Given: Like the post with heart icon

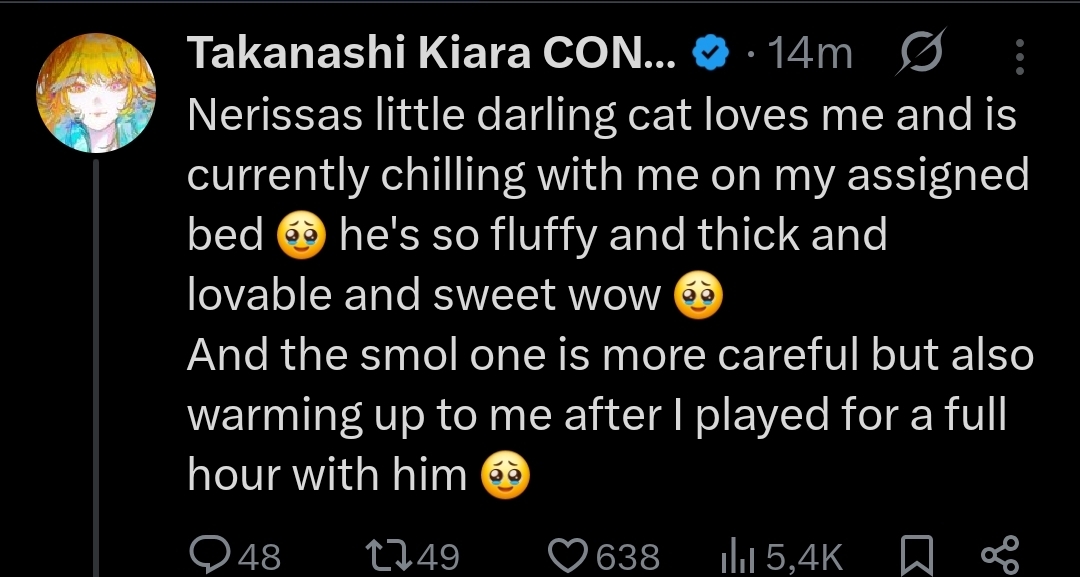Looking at the screenshot, I should click(569, 556).
